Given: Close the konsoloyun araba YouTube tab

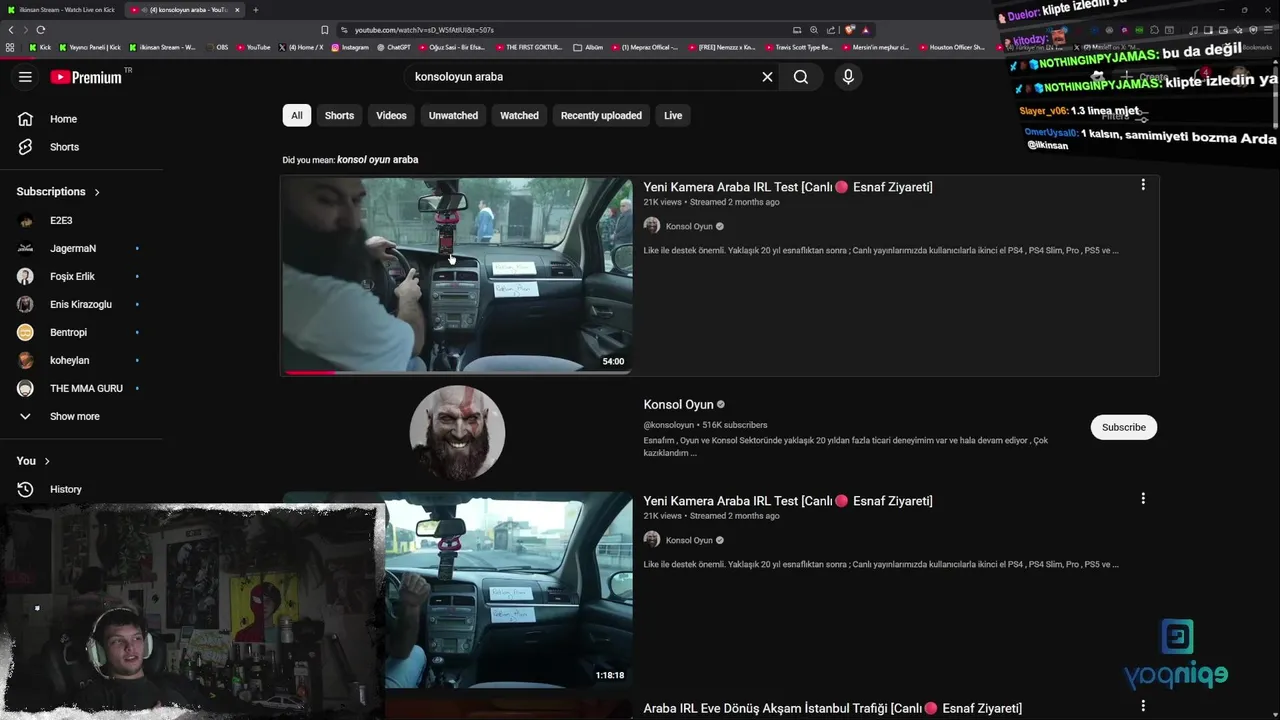Looking at the screenshot, I should click(237, 10).
